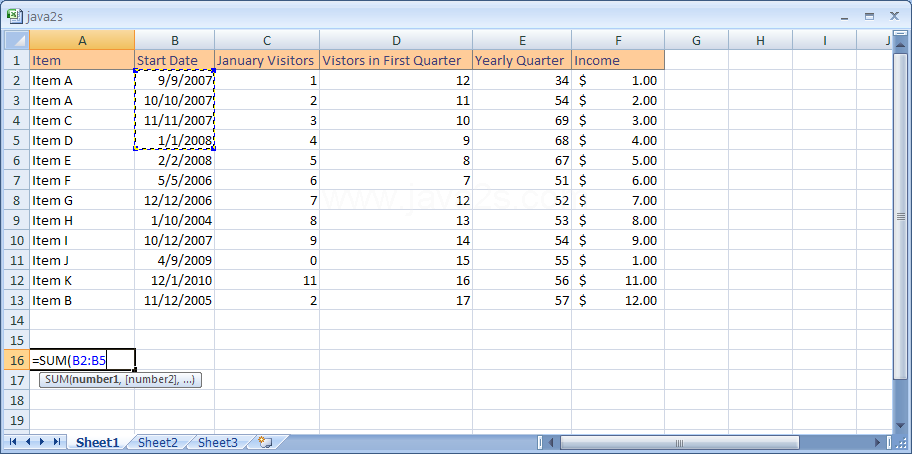
Task: Go to last sheet navigation arrow
Action: coord(56,442)
